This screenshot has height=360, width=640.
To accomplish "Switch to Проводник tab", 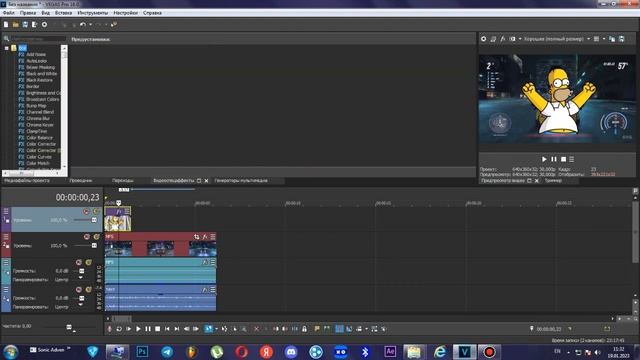I will tap(80, 180).
